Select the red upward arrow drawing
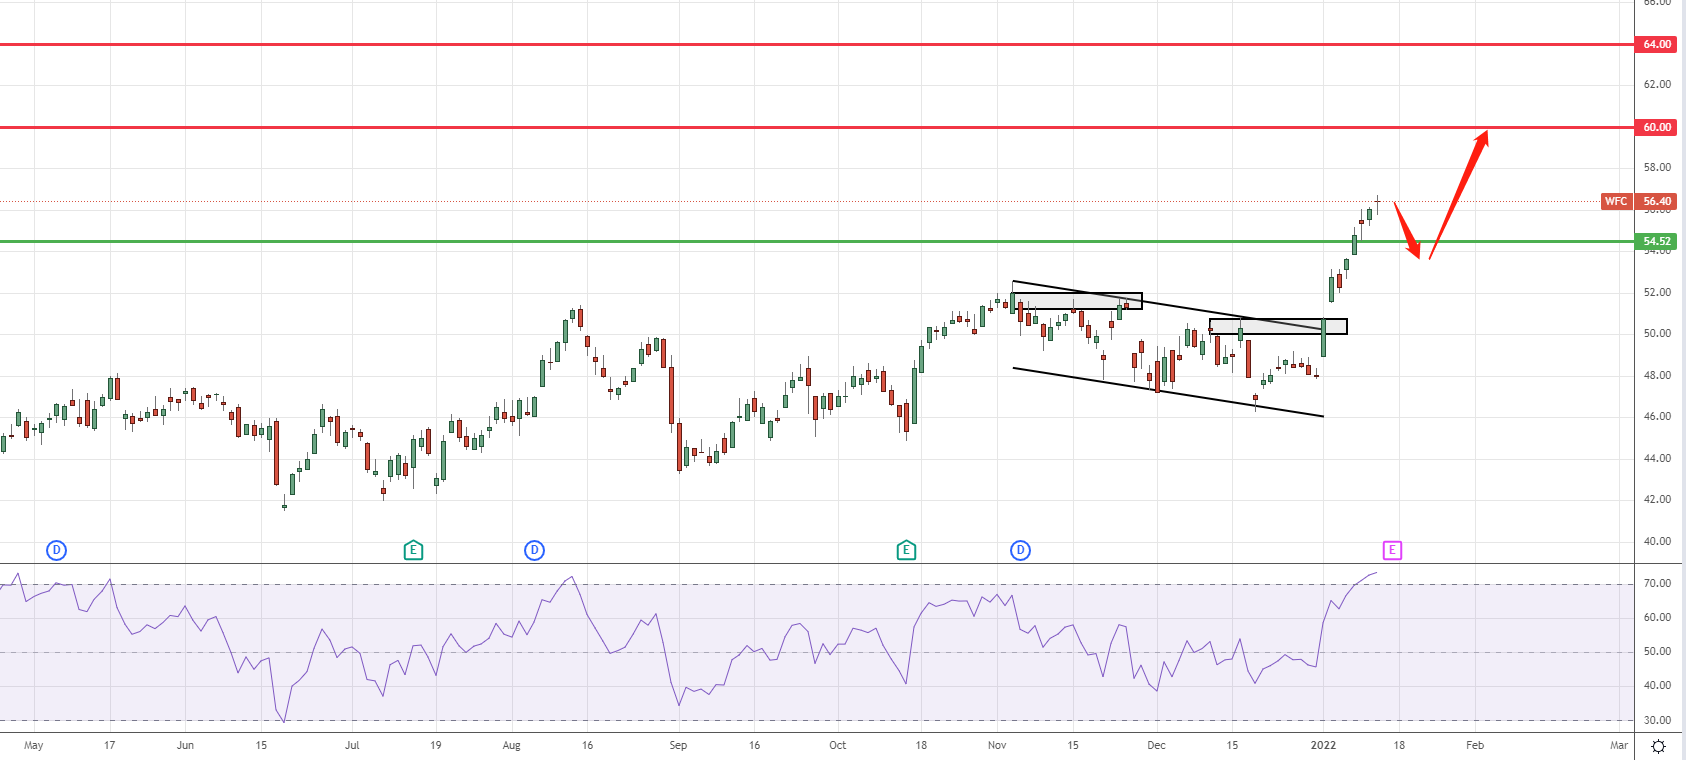This screenshot has height=760, width=1686. point(1460,193)
